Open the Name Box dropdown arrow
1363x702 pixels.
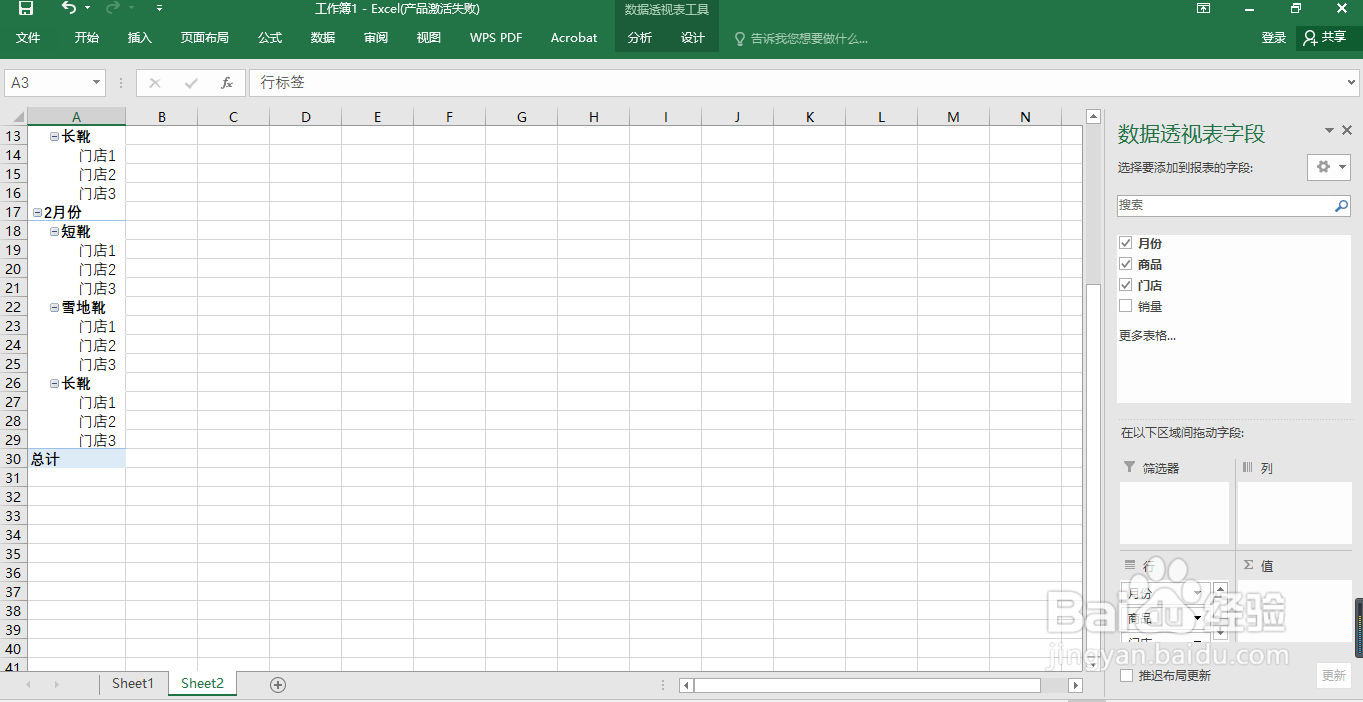point(97,83)
